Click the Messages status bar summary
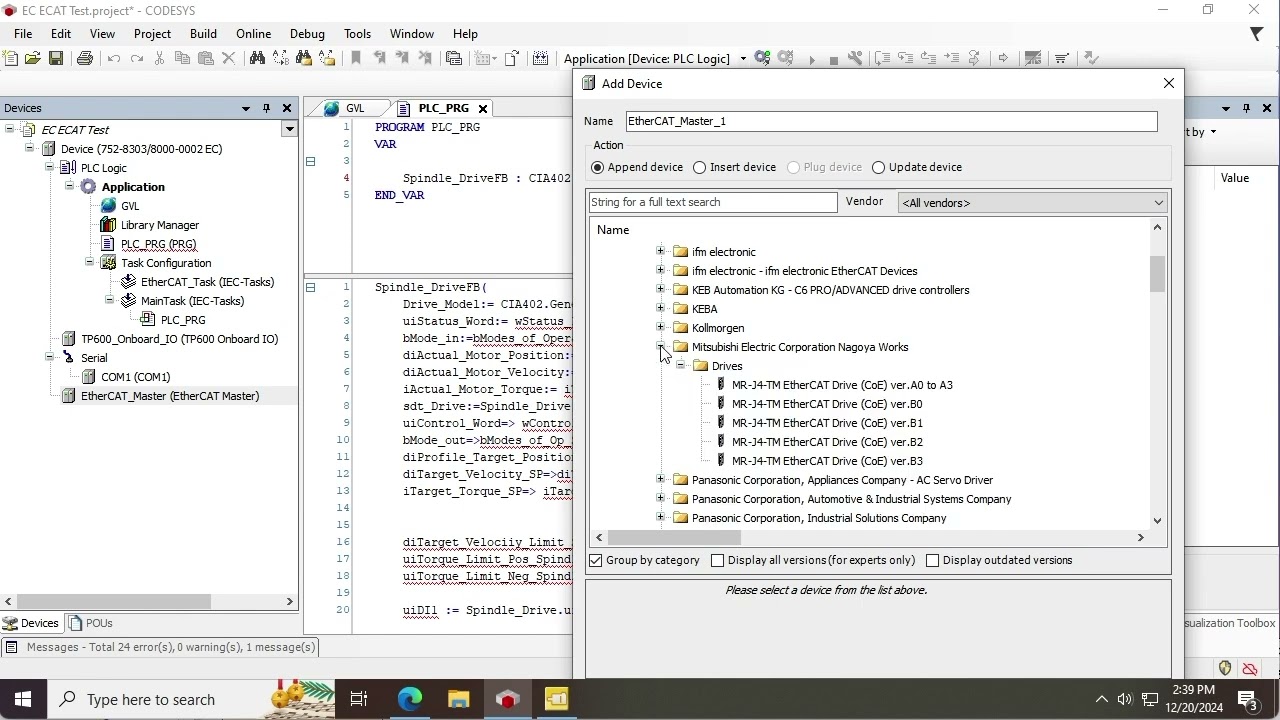 [160, 647]
